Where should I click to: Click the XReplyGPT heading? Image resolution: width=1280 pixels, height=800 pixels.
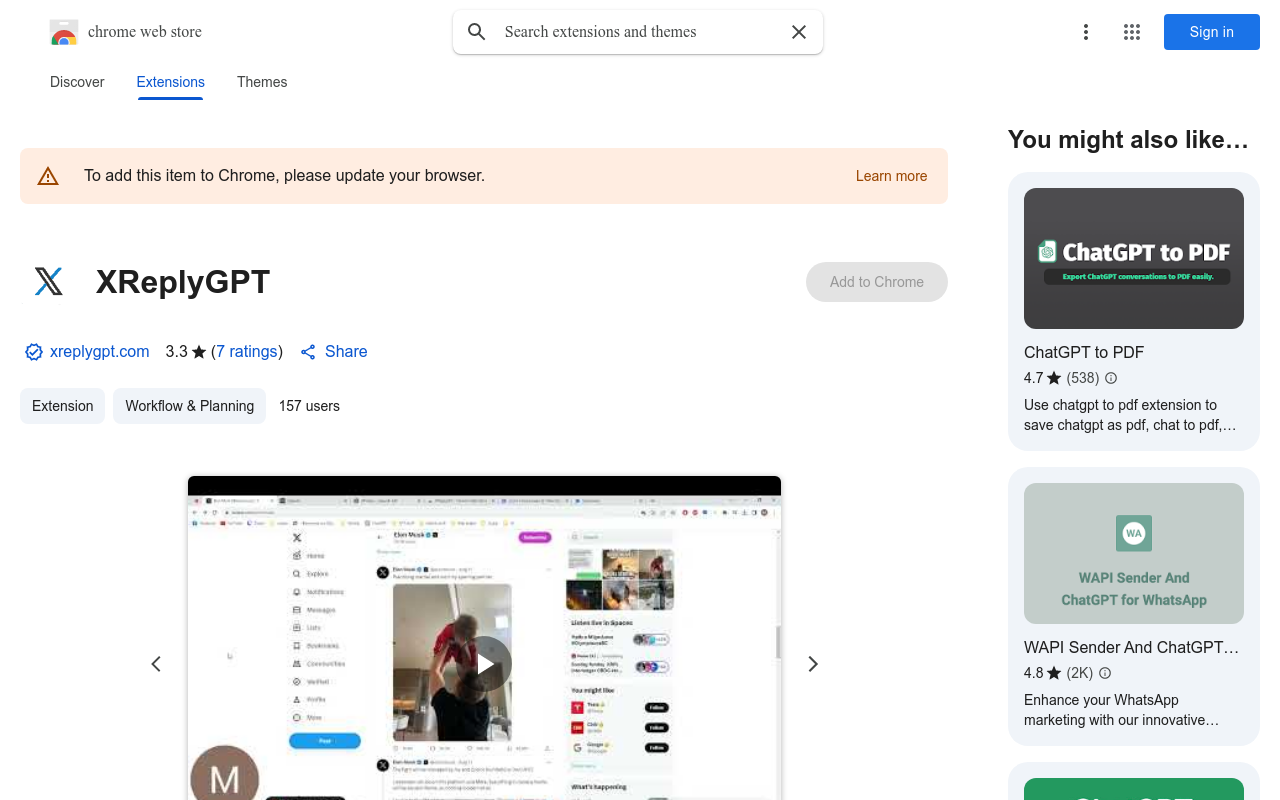coord(183,282)
